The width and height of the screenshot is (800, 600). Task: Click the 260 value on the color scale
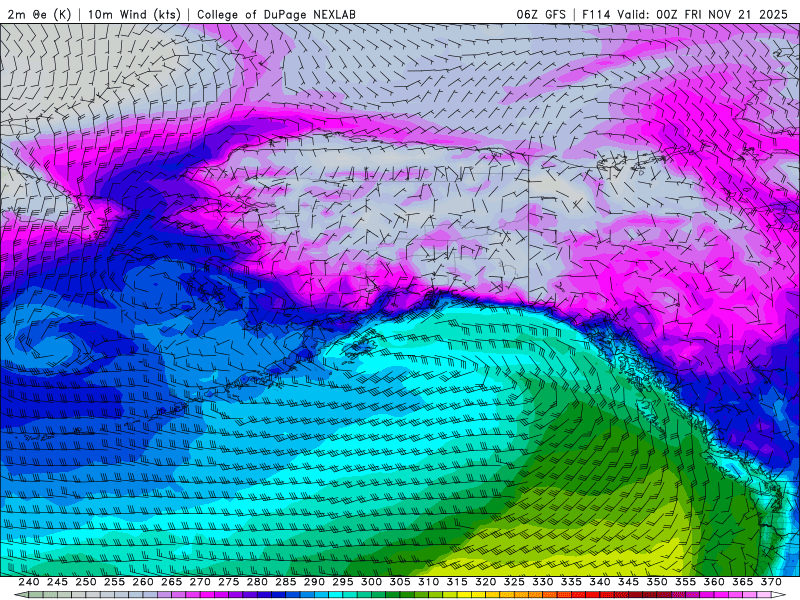[x=143, y=582]
